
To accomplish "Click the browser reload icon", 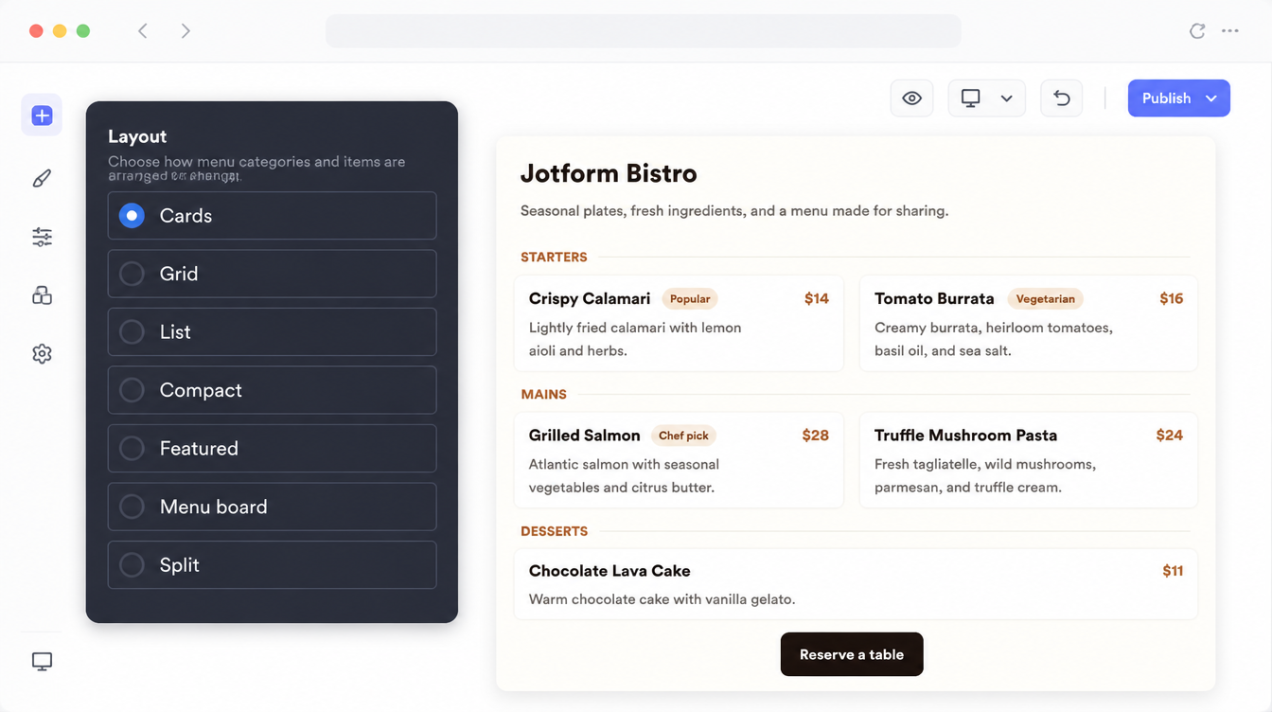I will (1196, 31).
